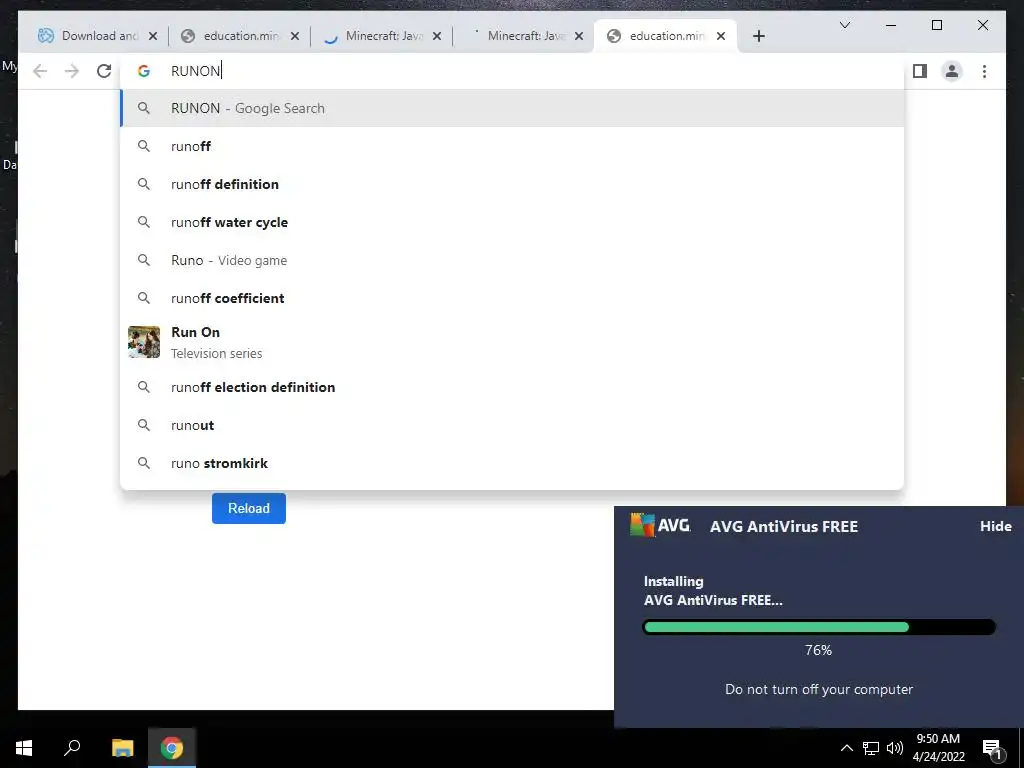Choose 'Runo - Video game' suggestion

point(513,260)
